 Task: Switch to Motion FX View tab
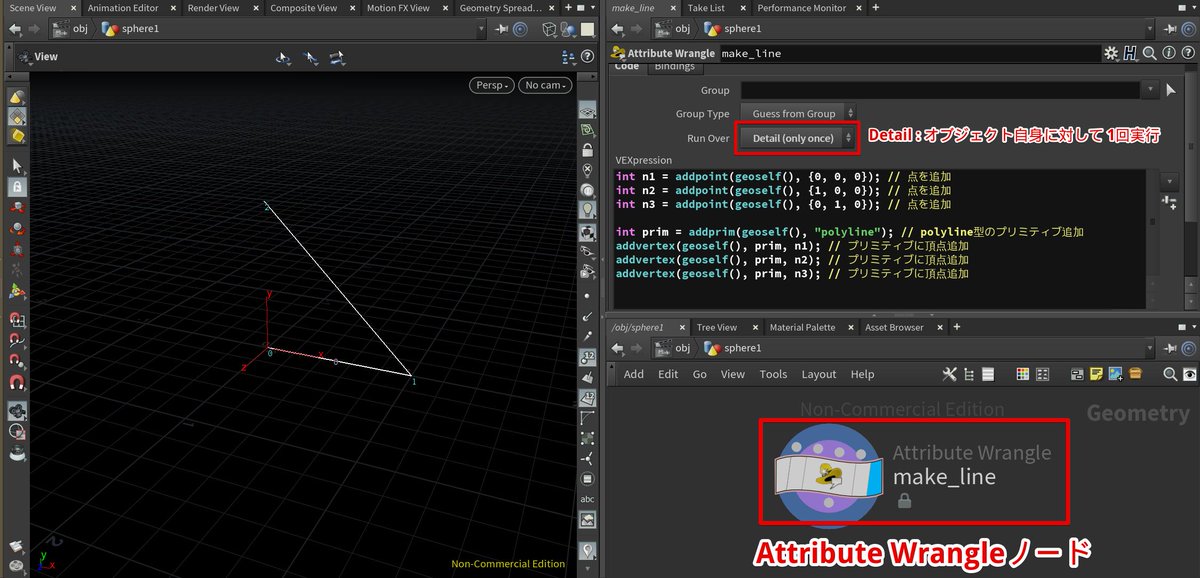[398, 8]
